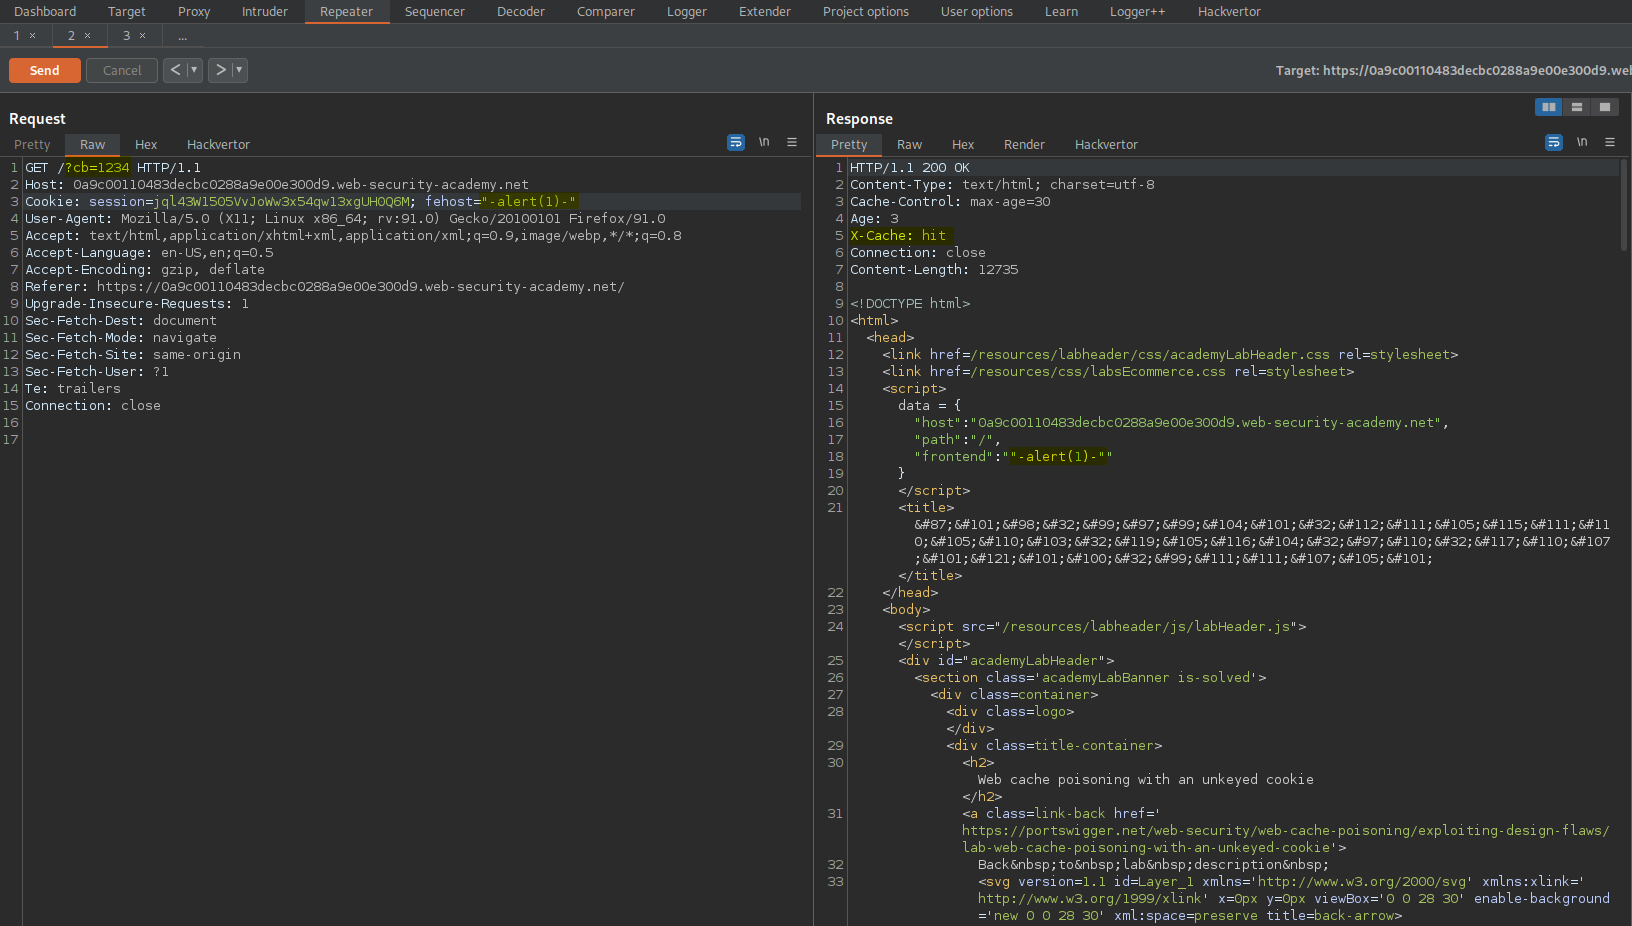Open the back history dropdown arrow
1632x926 pixels.
(x=194, y=70)
